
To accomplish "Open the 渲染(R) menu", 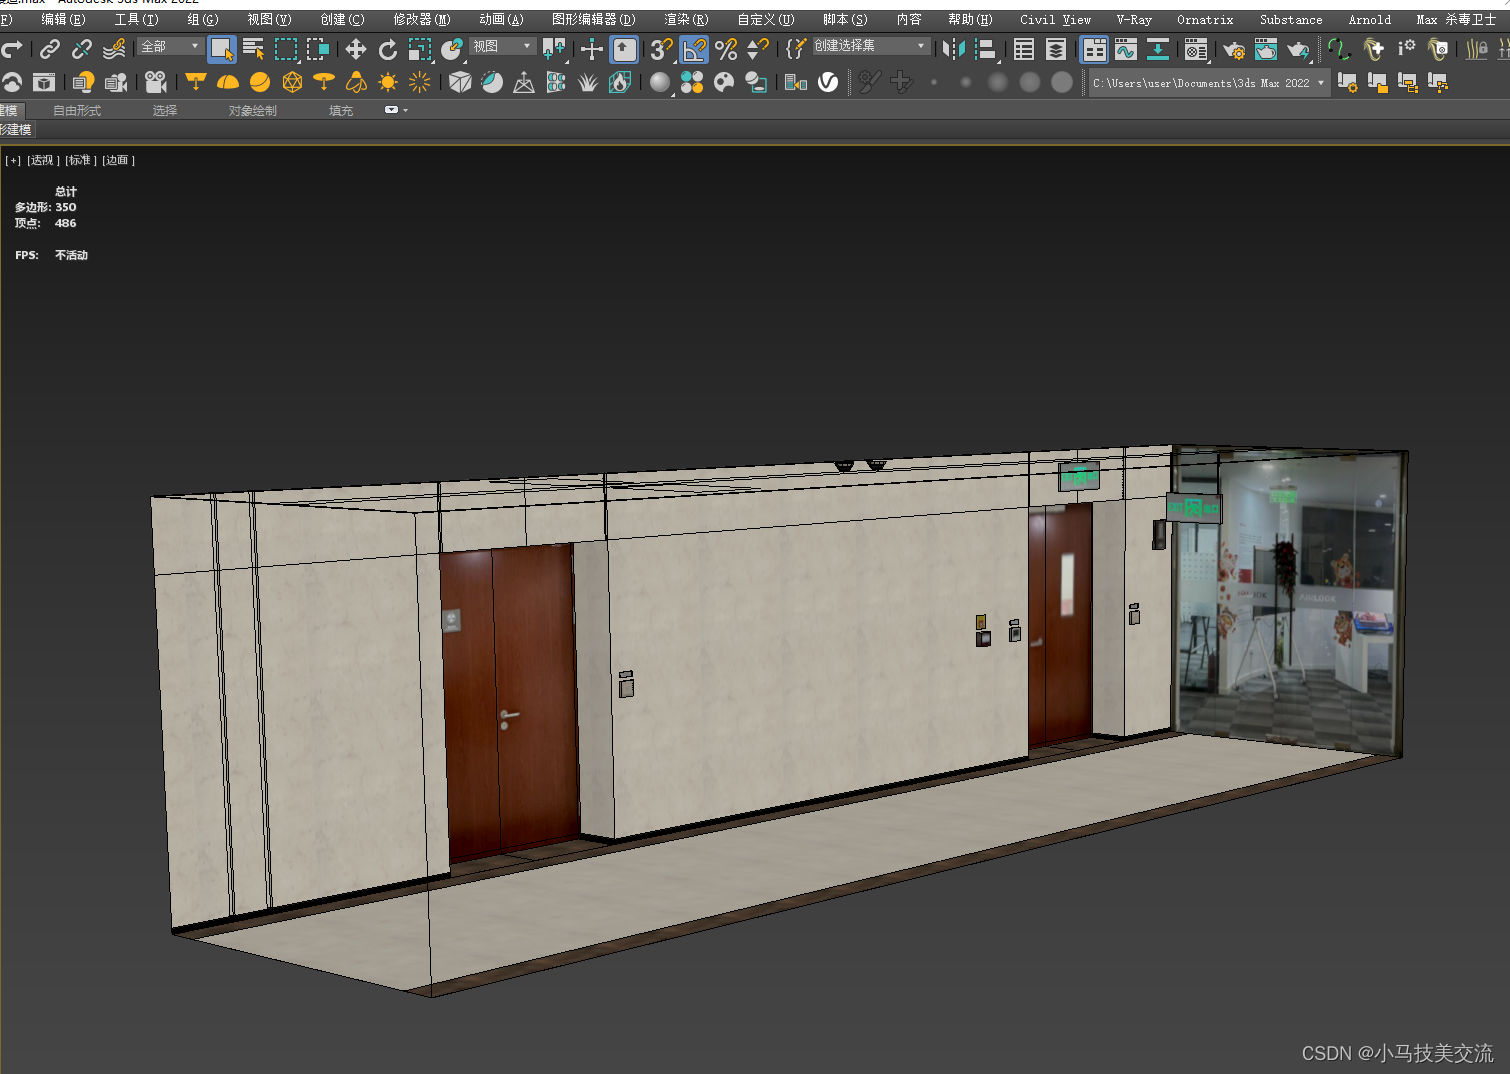I will (x=686, y=19).
